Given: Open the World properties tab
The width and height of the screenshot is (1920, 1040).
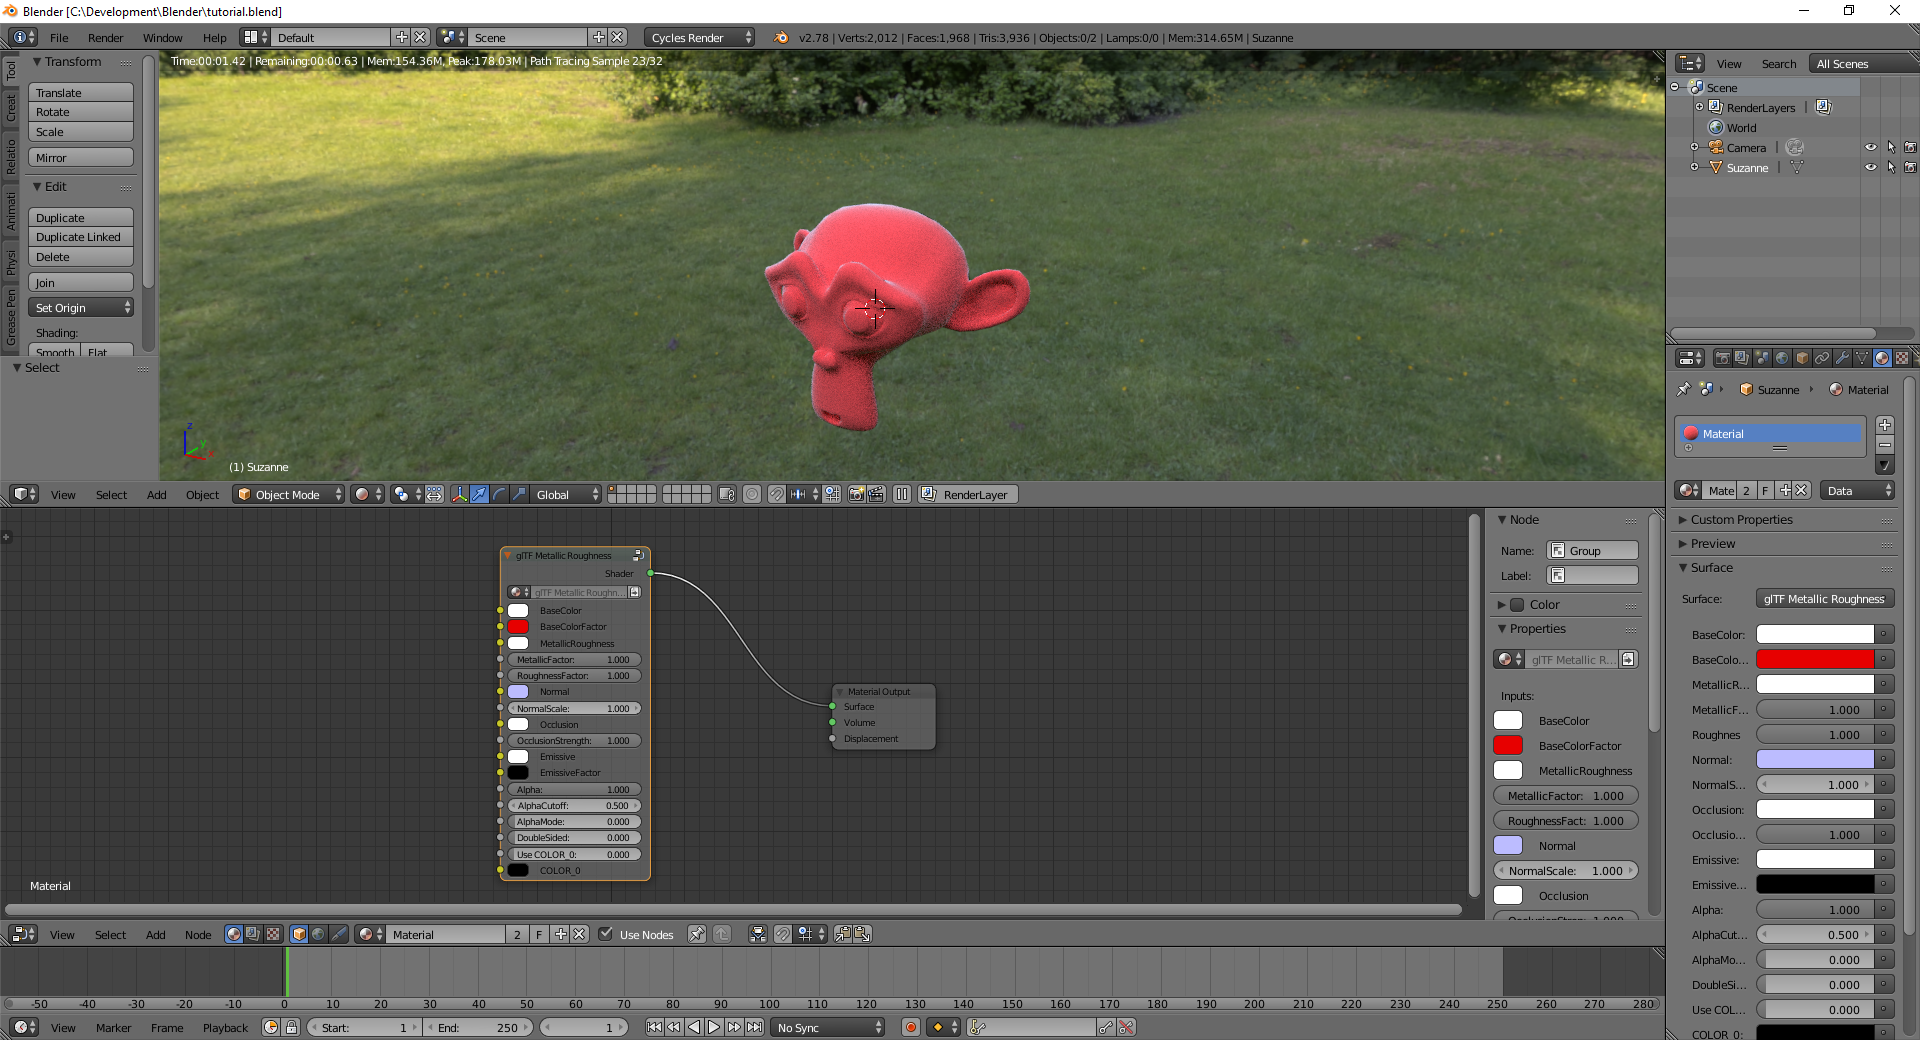Looking at the screenshot, I should coord(1782,358).
